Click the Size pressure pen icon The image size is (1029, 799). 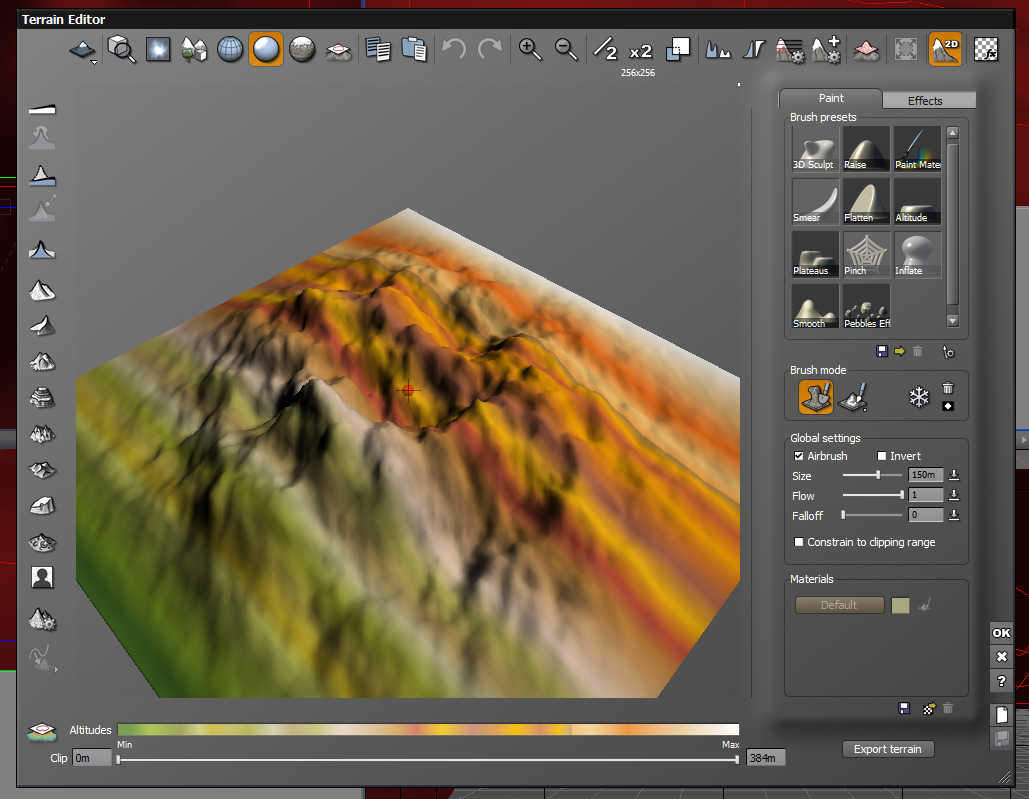(x=954, y=475)
